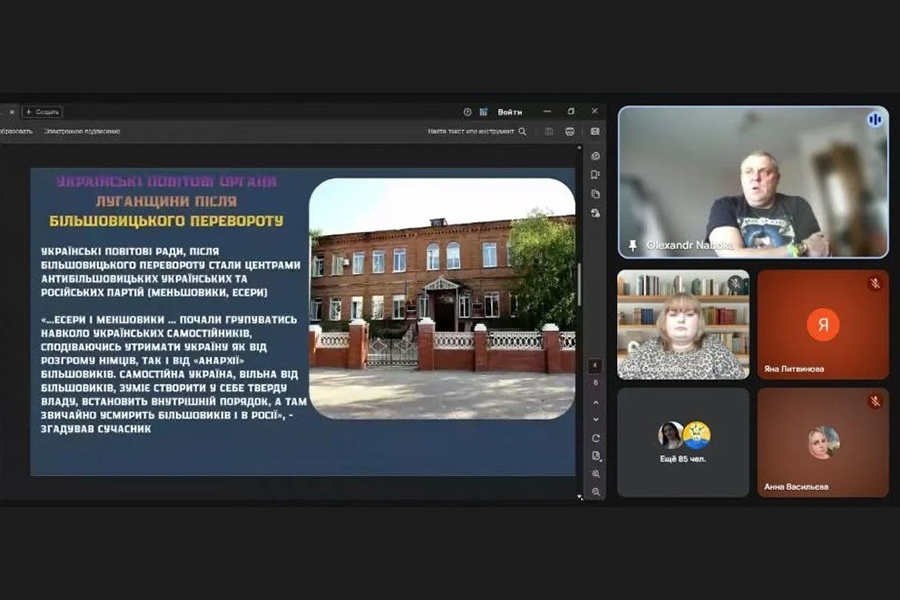The width and height of the screenshot is (900, 600).
Task: Open the help question mark icon
Action: coord(467,112)
